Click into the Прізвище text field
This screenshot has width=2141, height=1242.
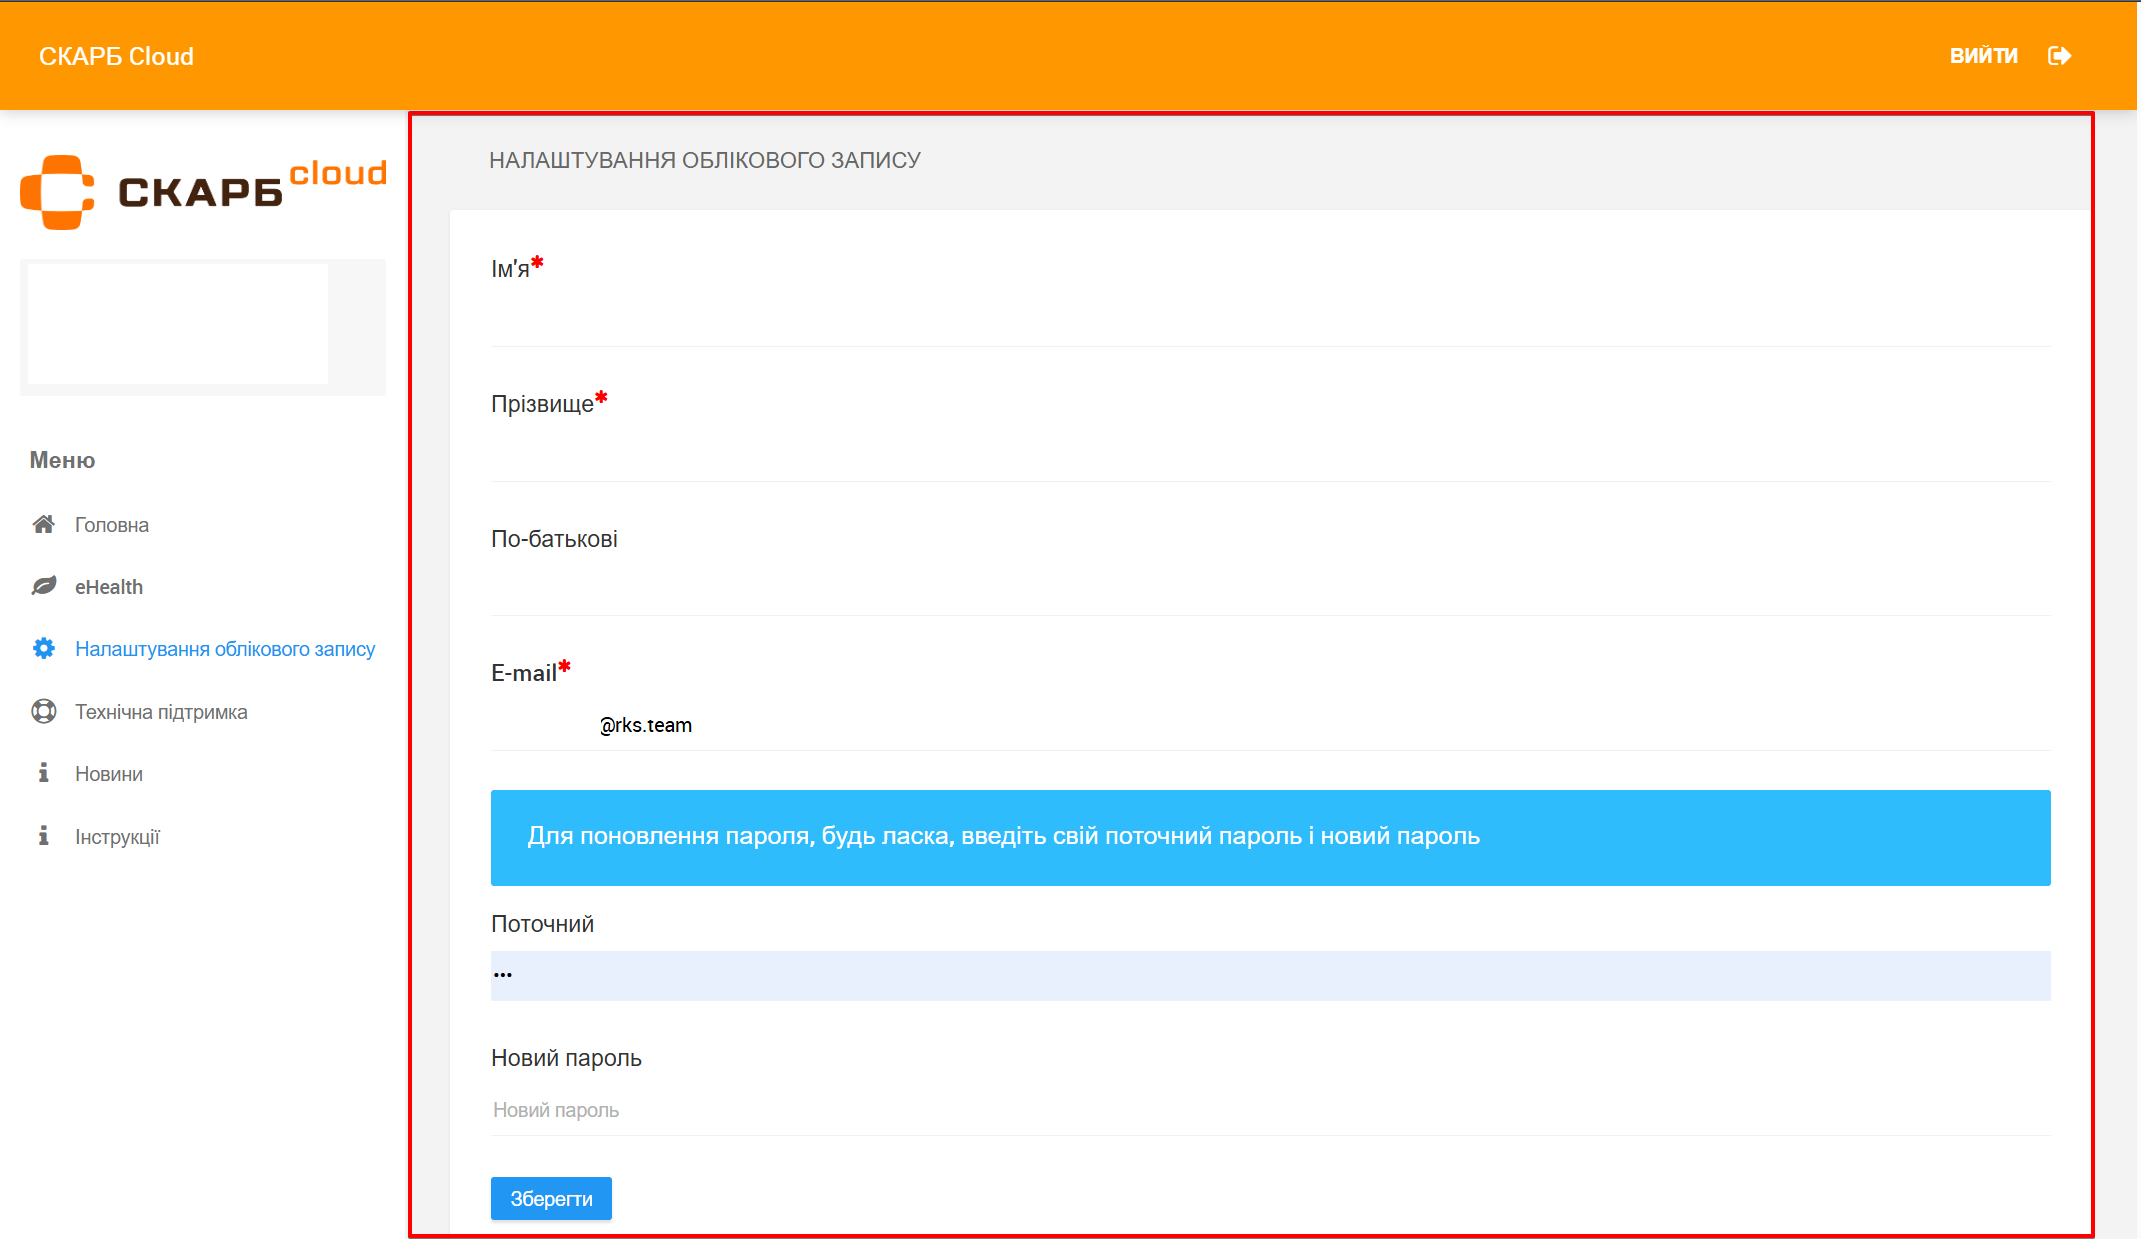[1270, 455]
